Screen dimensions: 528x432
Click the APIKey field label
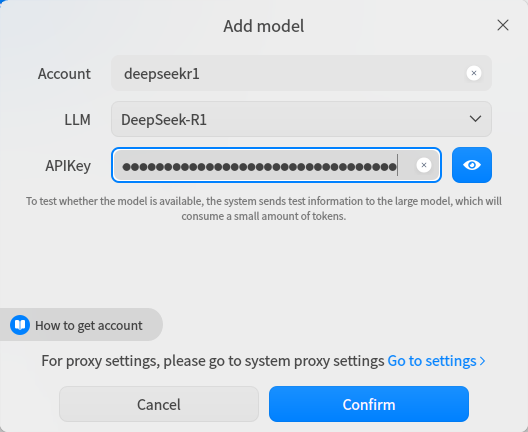[68, 166]
